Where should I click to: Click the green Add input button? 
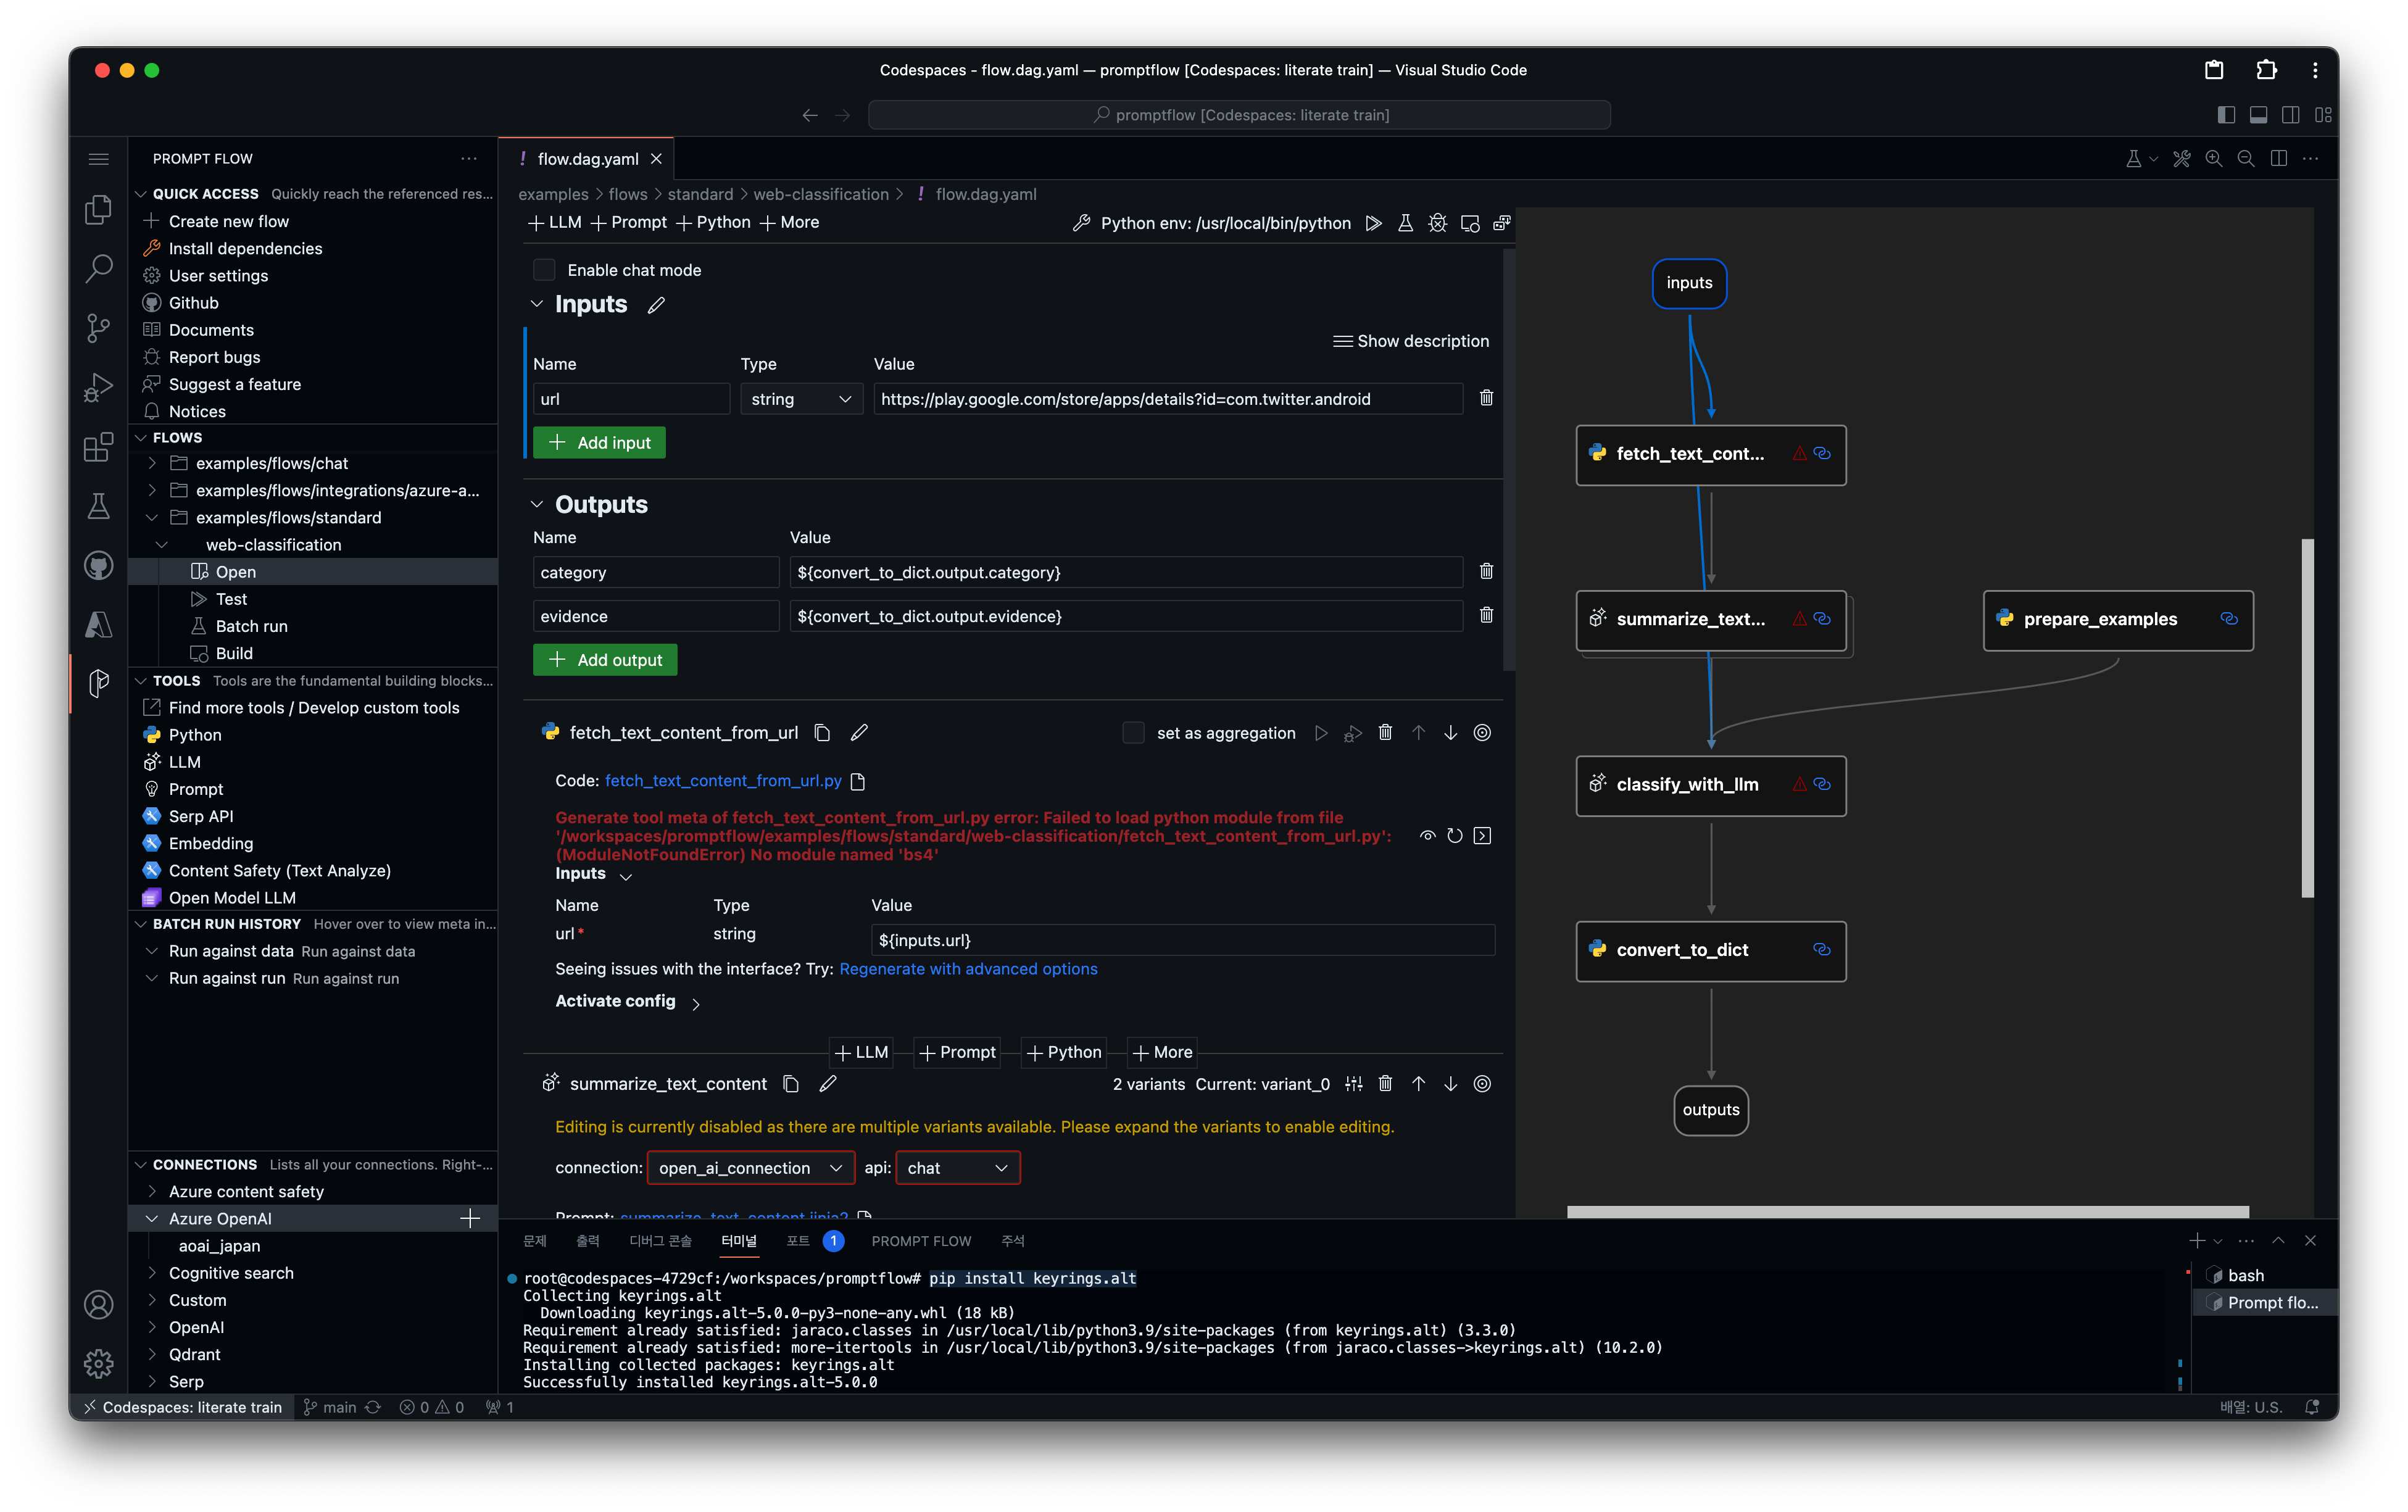pos(599,443)
